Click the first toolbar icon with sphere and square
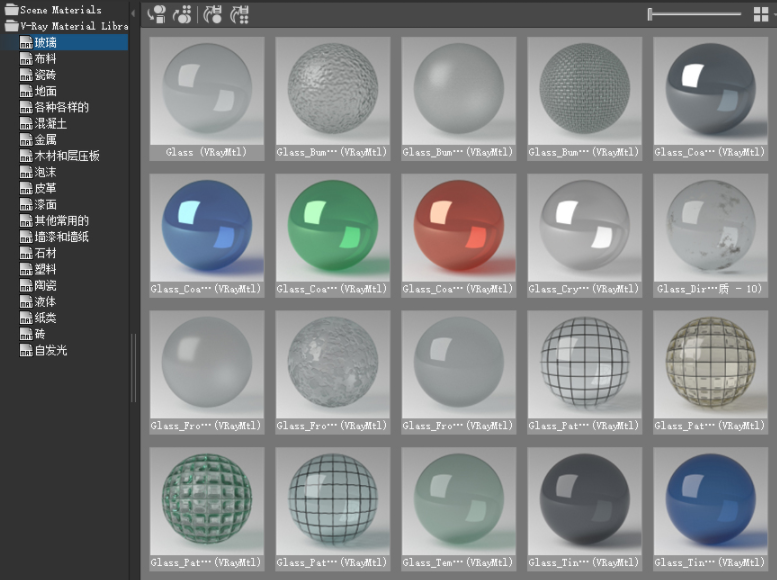The height and width of the screenshot is (580, 777). pos(157,14)
